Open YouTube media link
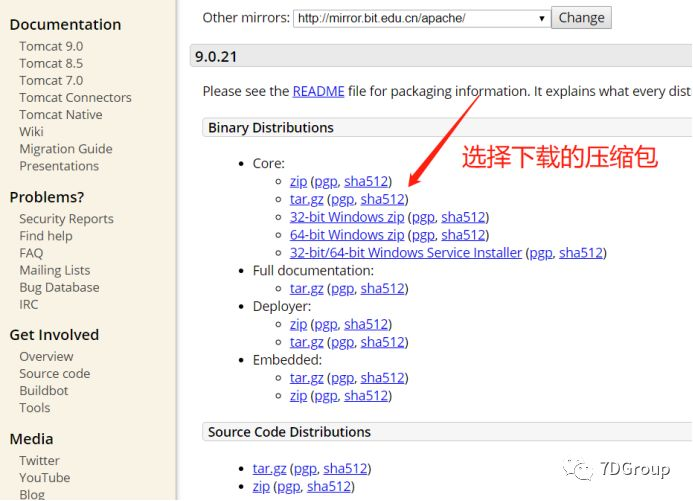This screenshot has height=501, width=693. pos(45,478)
